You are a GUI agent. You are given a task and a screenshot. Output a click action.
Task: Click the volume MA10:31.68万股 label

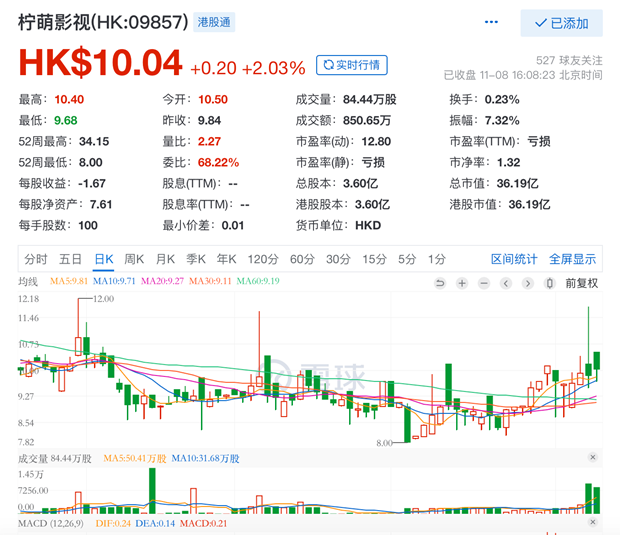click(x=205, y=459)
